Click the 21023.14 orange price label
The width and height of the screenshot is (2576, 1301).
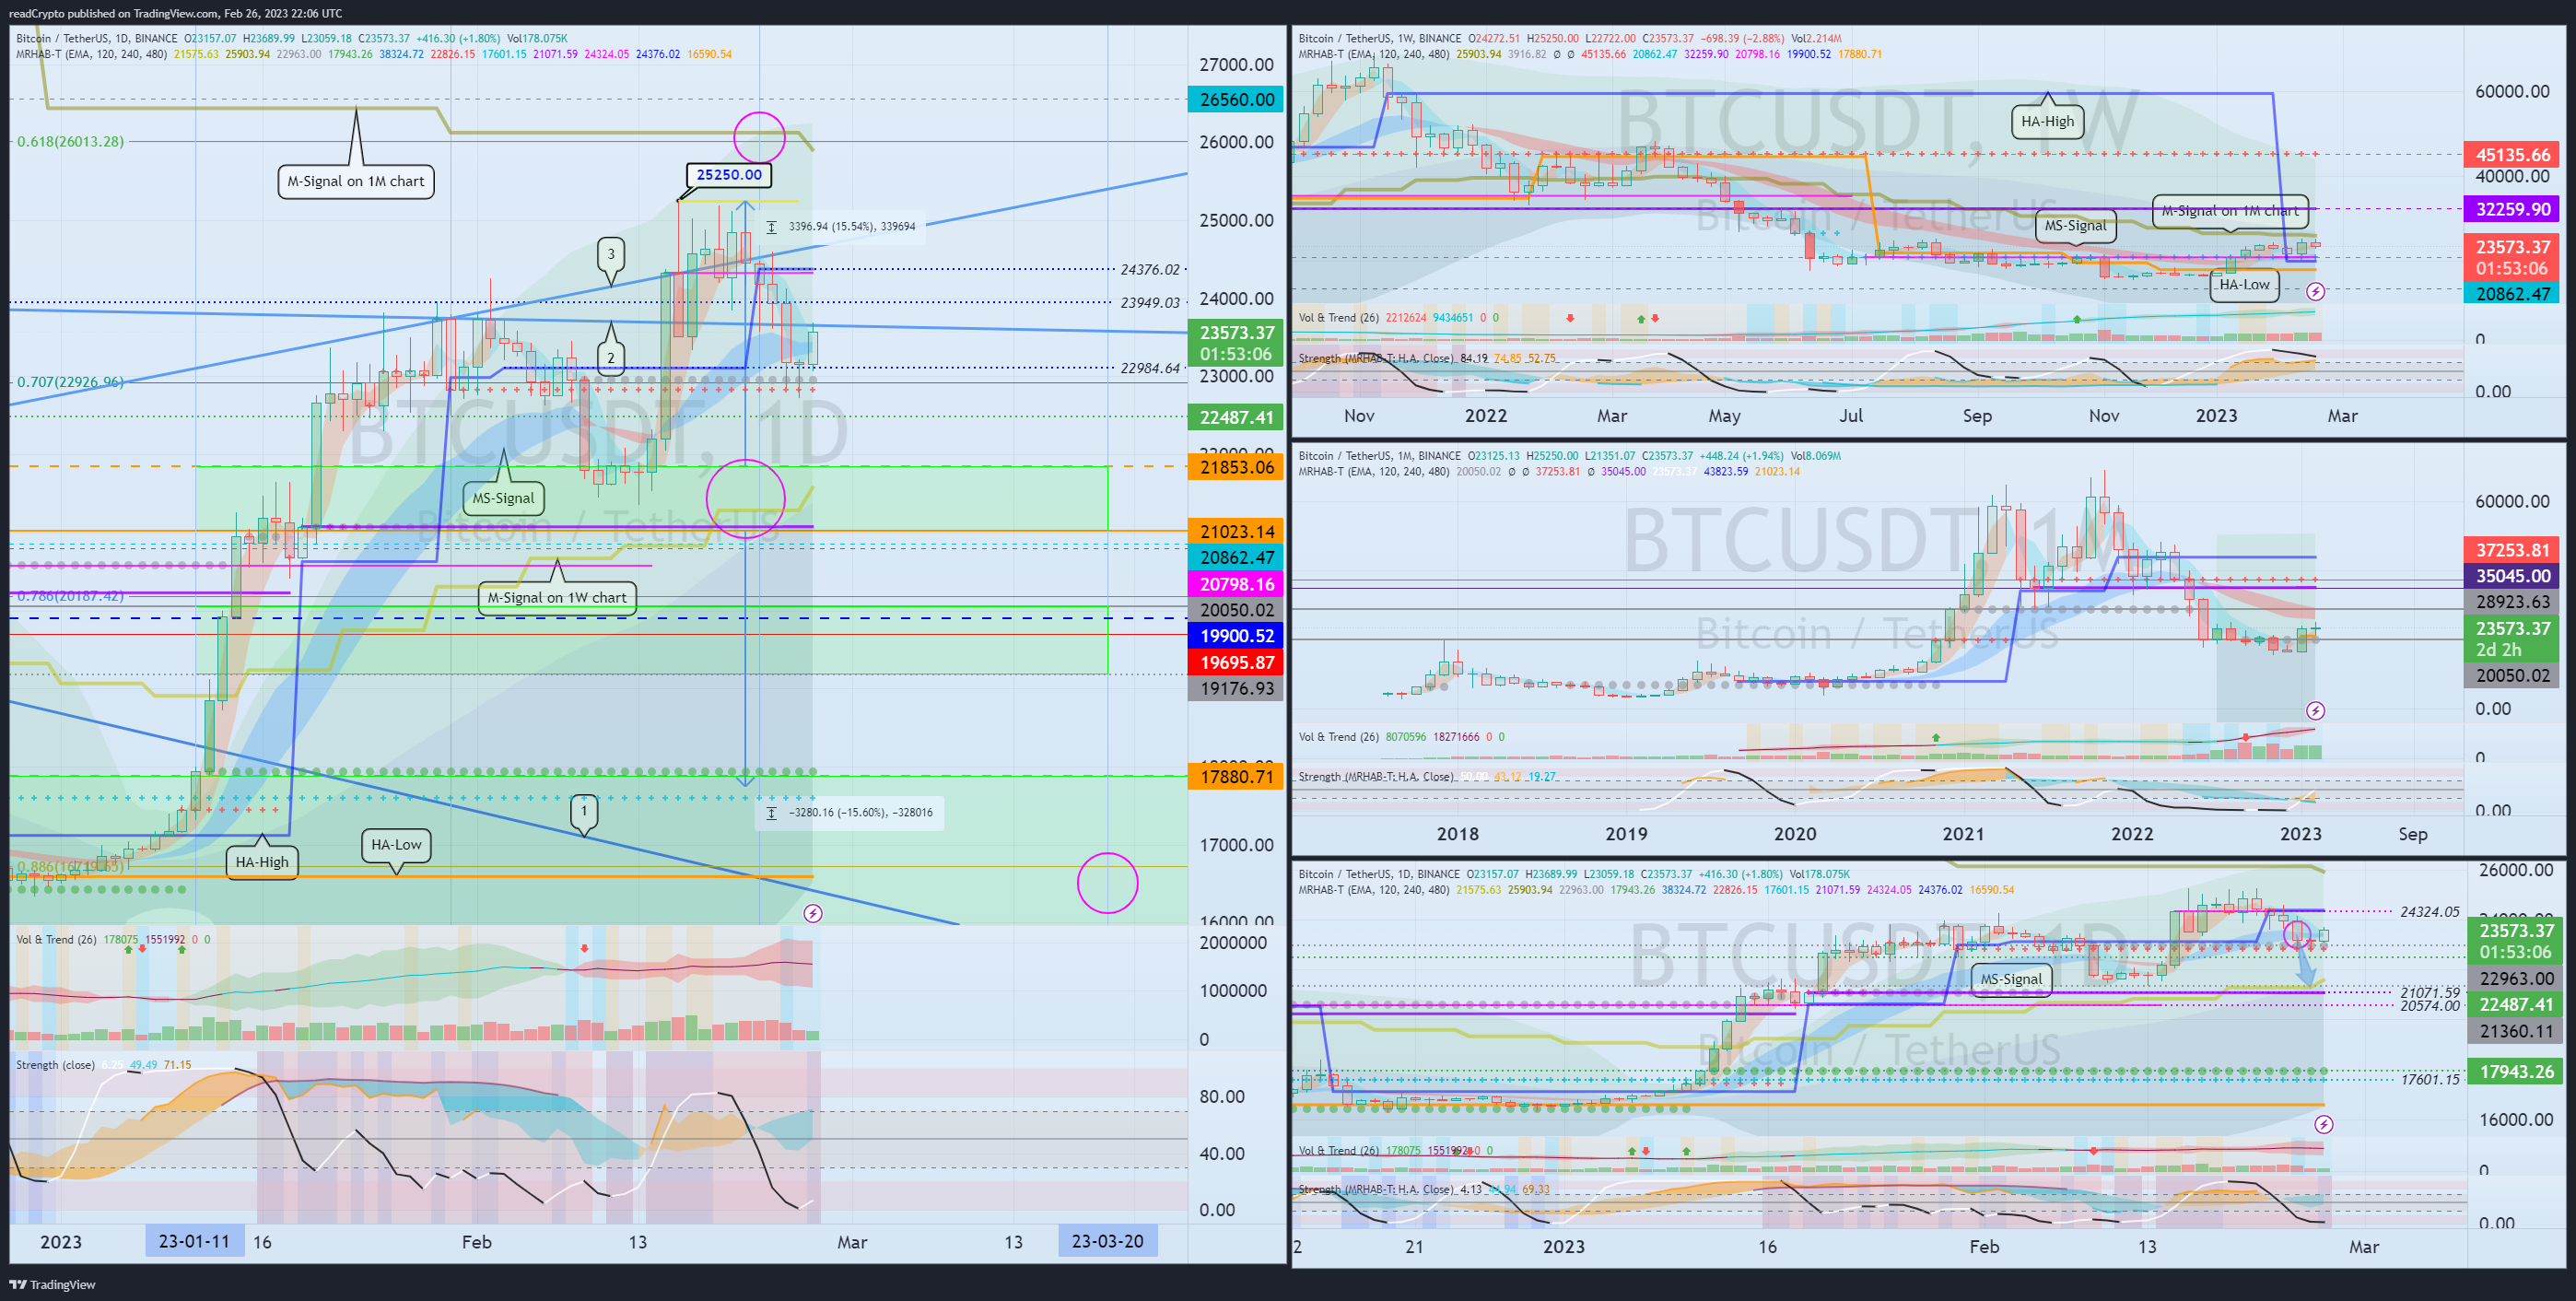1236,532
